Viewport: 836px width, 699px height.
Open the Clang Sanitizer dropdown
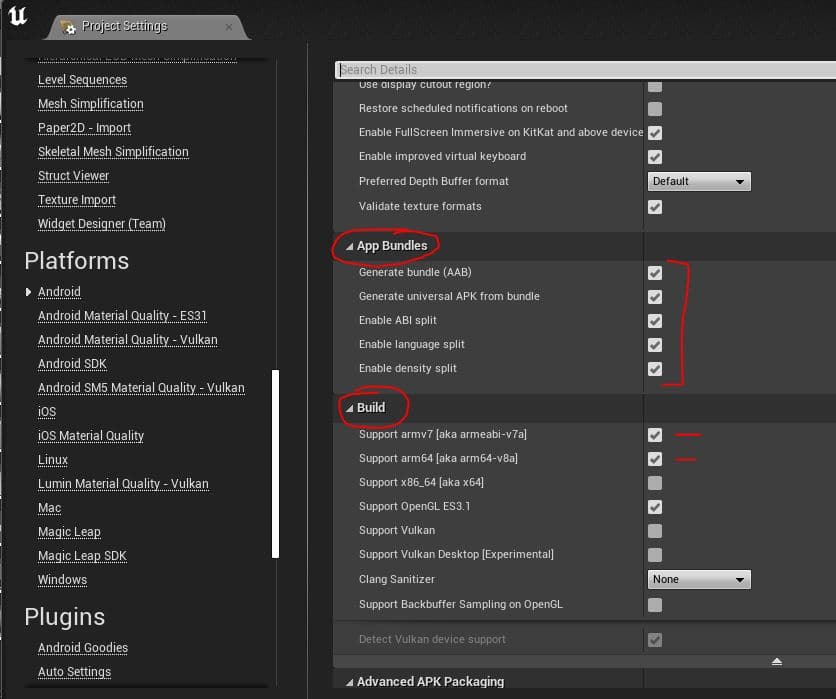(699, 580)
